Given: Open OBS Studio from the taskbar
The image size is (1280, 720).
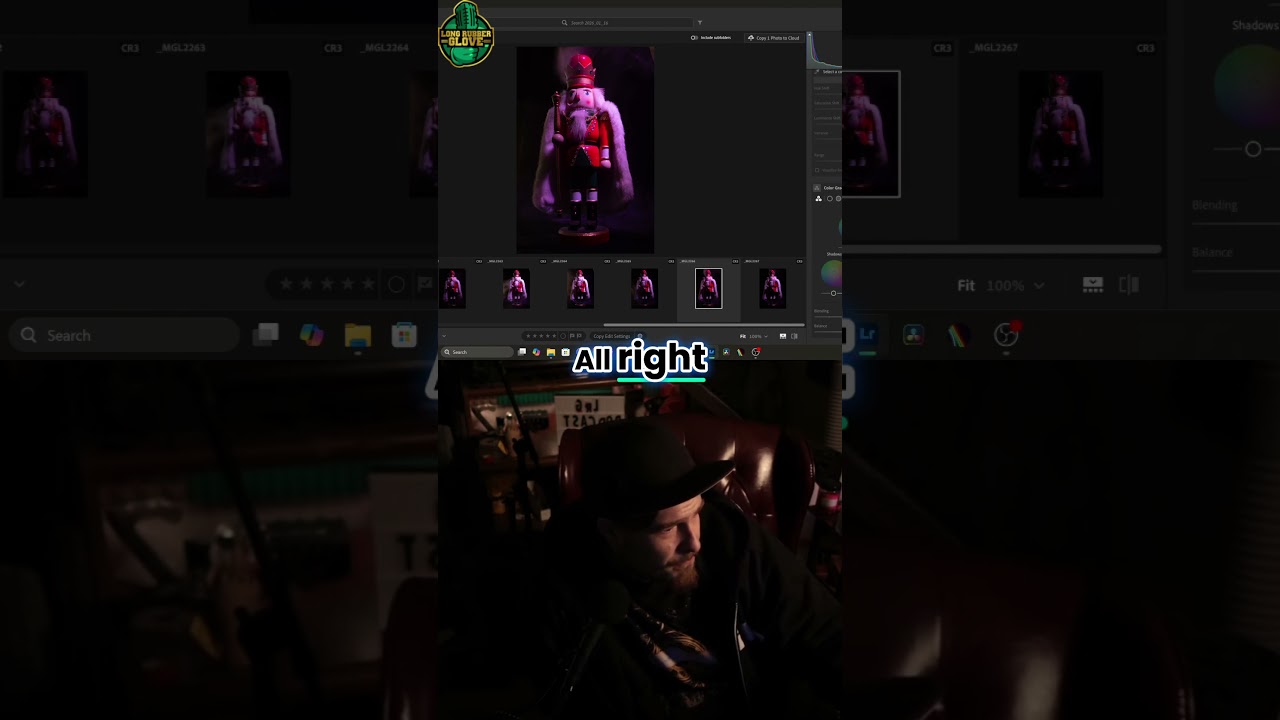Looking at the screenshot, I should click(756, 352).
